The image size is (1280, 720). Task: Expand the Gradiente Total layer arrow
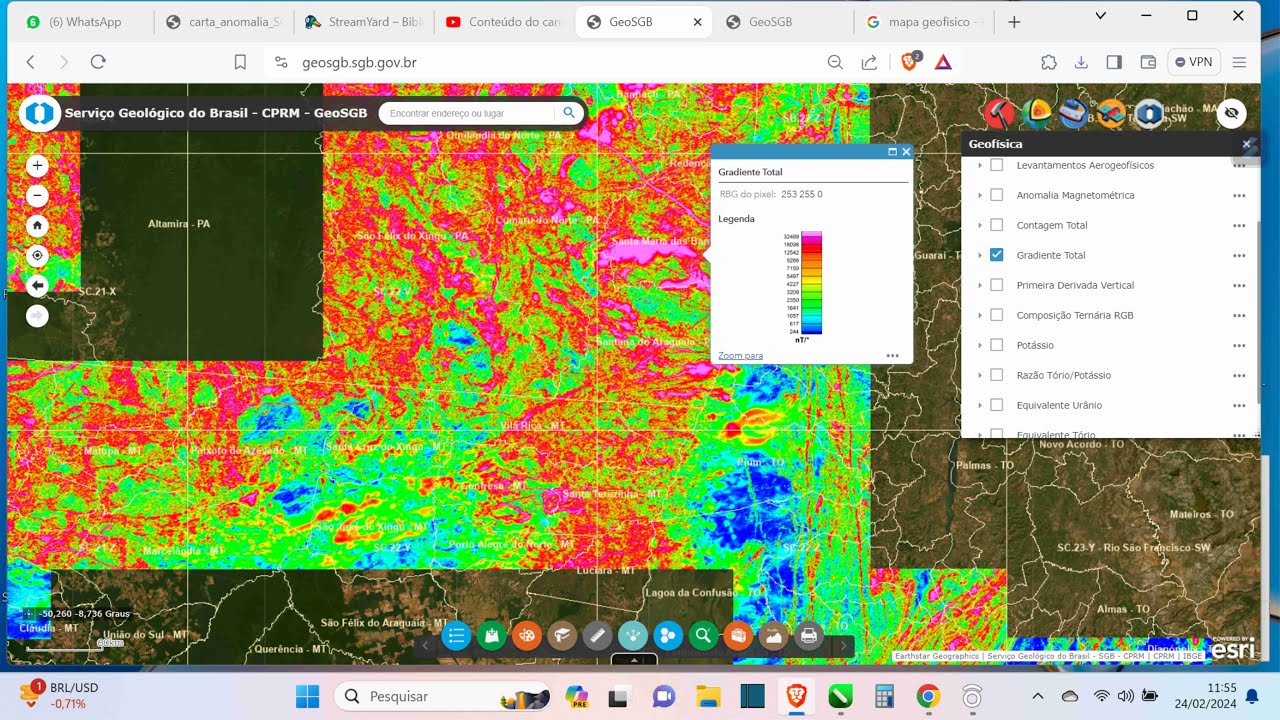click(980, 255)
